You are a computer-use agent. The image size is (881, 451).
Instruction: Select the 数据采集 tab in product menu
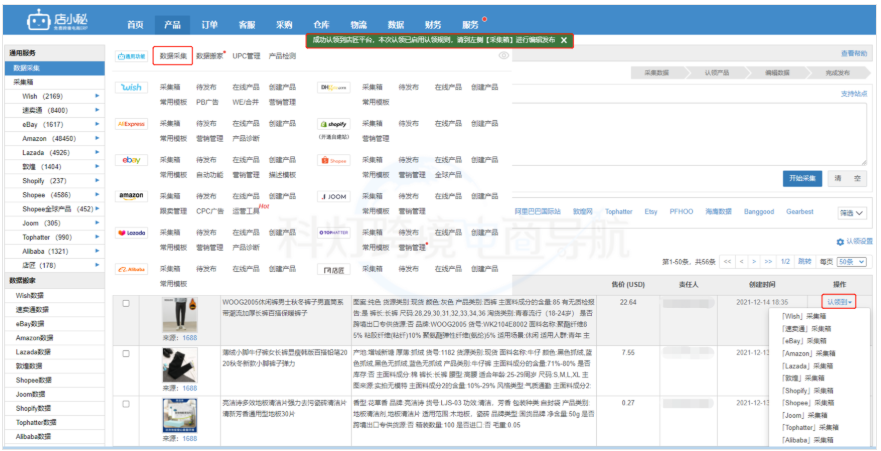tap(173, 56)
